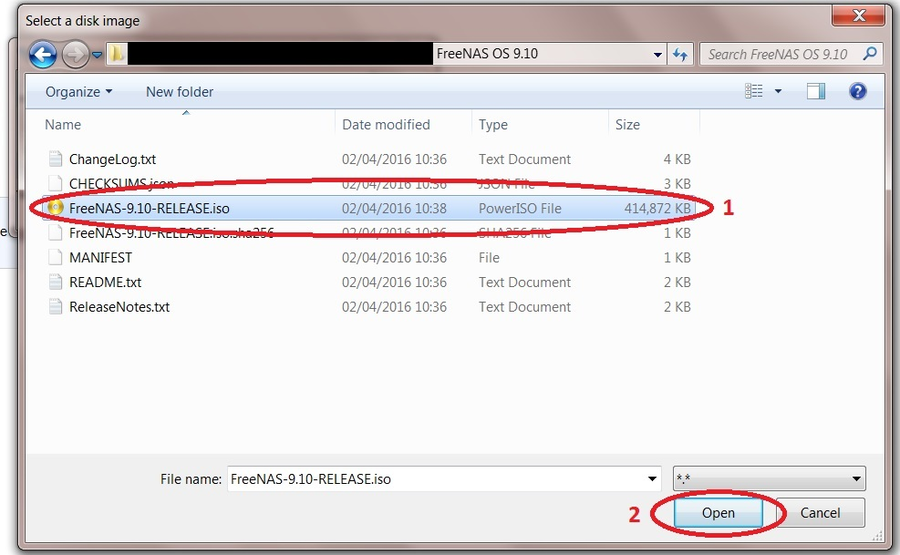Viewport: 900px width, 555px height.
Task: Select the ReleaseNotes.txt file
Action: tap(118, 307)
